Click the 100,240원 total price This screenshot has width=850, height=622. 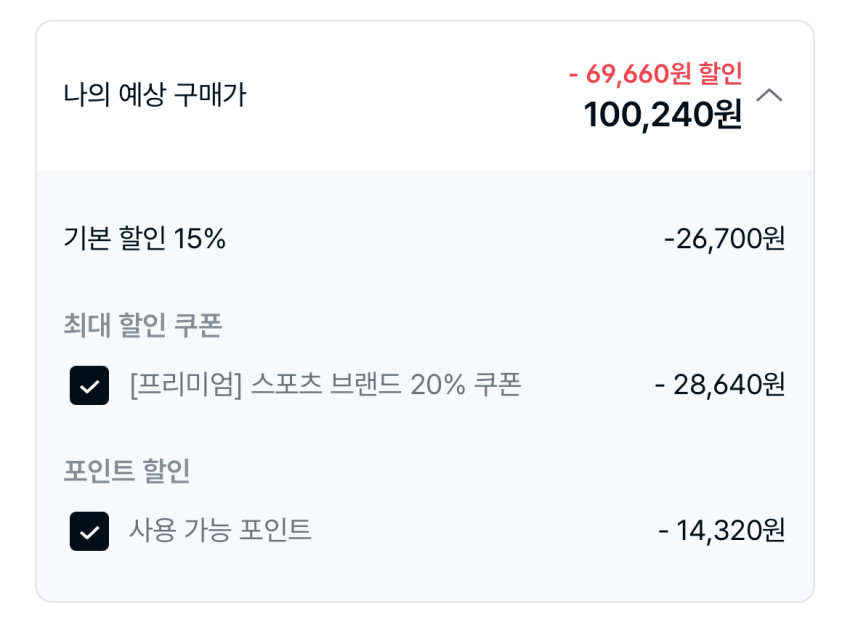click(x=663, y=115)
